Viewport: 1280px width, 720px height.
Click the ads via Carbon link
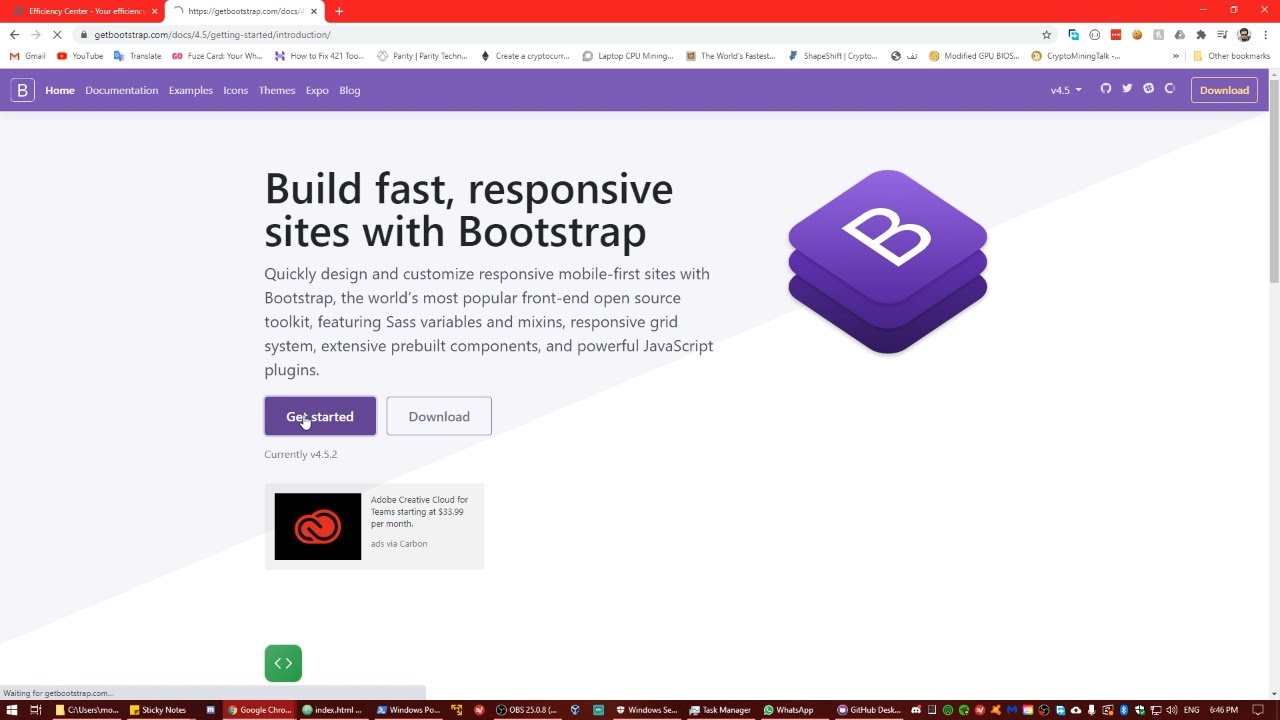tap(399, 544)
